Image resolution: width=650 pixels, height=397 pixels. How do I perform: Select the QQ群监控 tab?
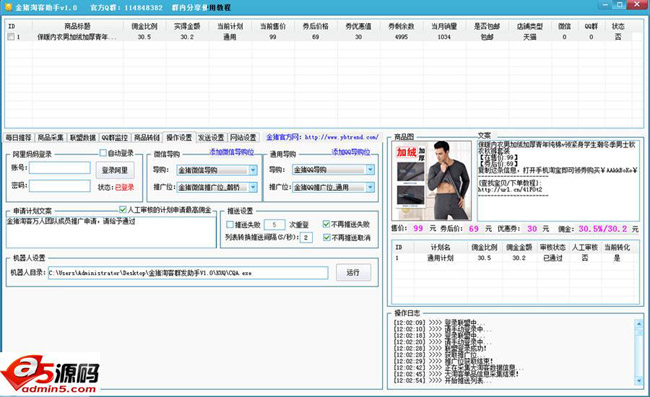115,138
